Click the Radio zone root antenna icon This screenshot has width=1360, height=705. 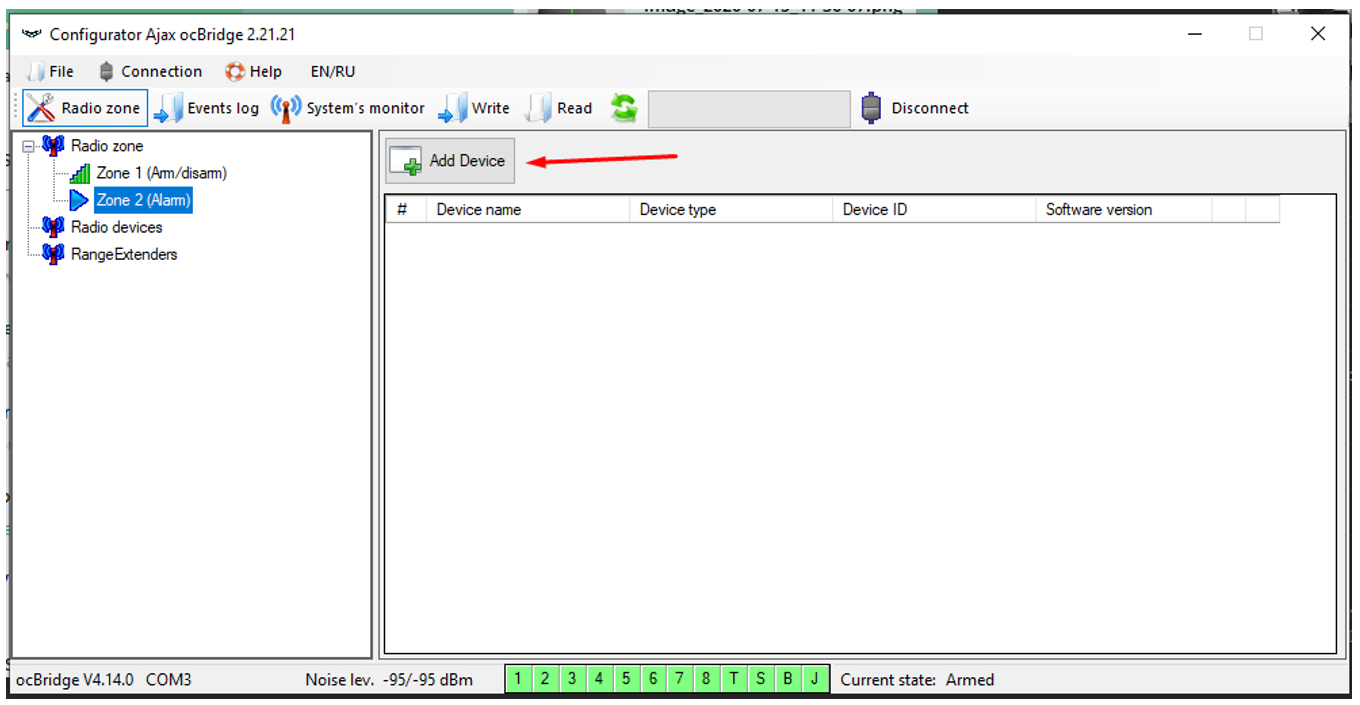(54, 146)
